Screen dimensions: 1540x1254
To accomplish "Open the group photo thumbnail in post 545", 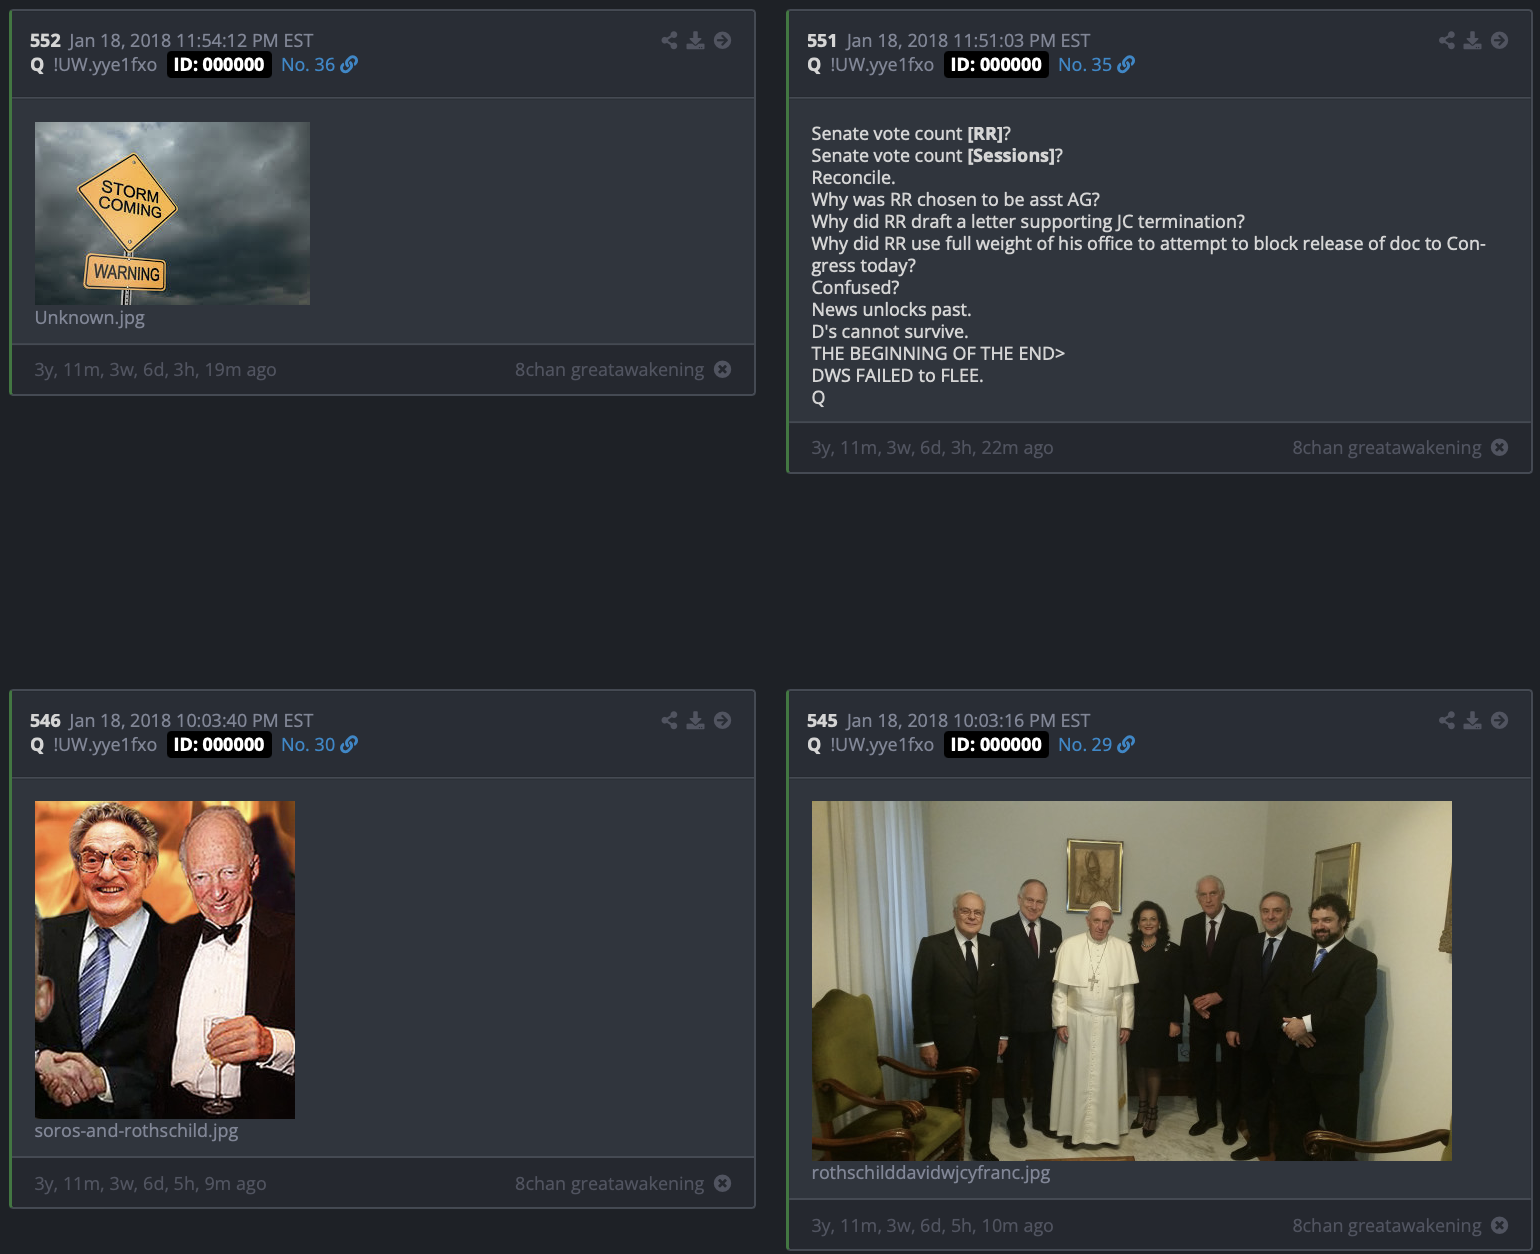I will pos(1132,980).
